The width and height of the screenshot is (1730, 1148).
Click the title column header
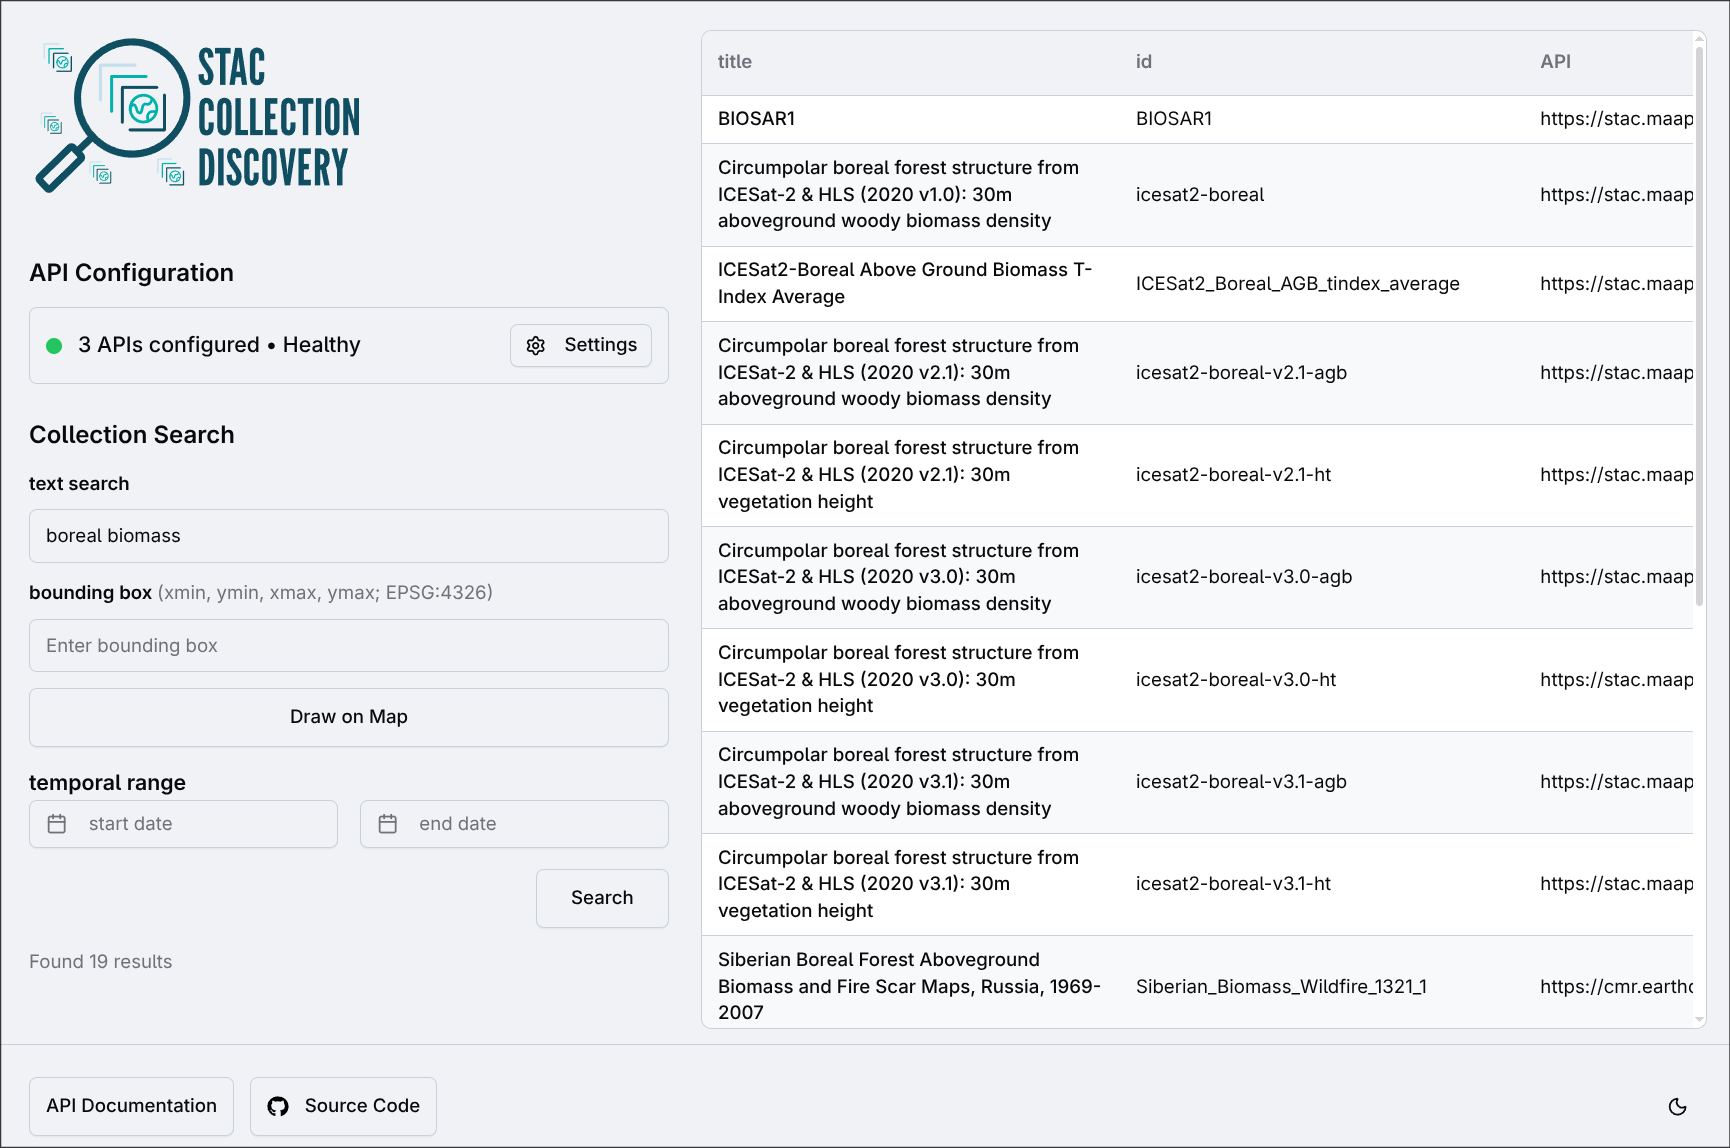coord(735,62)
